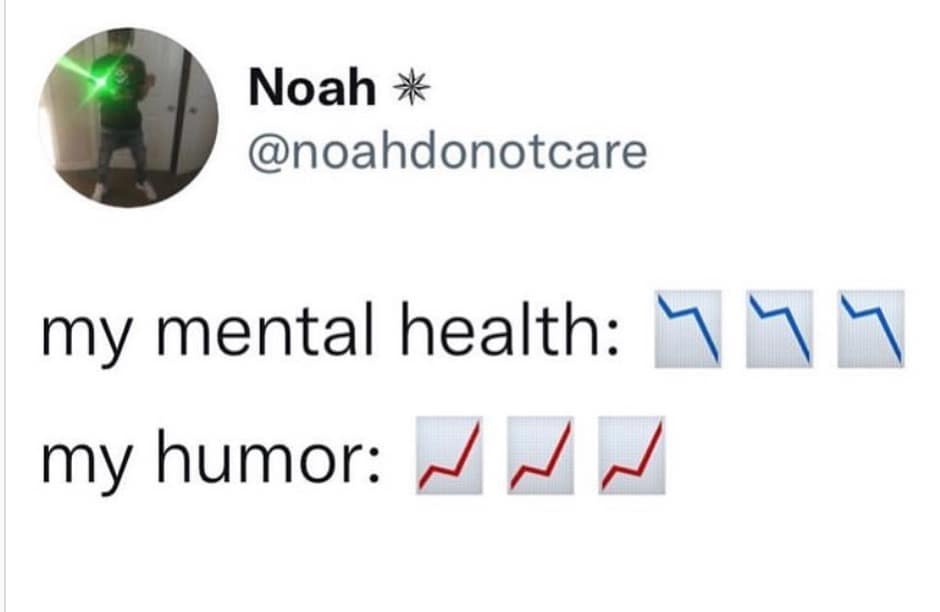Click first blue downward chart emoji
This screenshot has width=940, height=612.
688,328
